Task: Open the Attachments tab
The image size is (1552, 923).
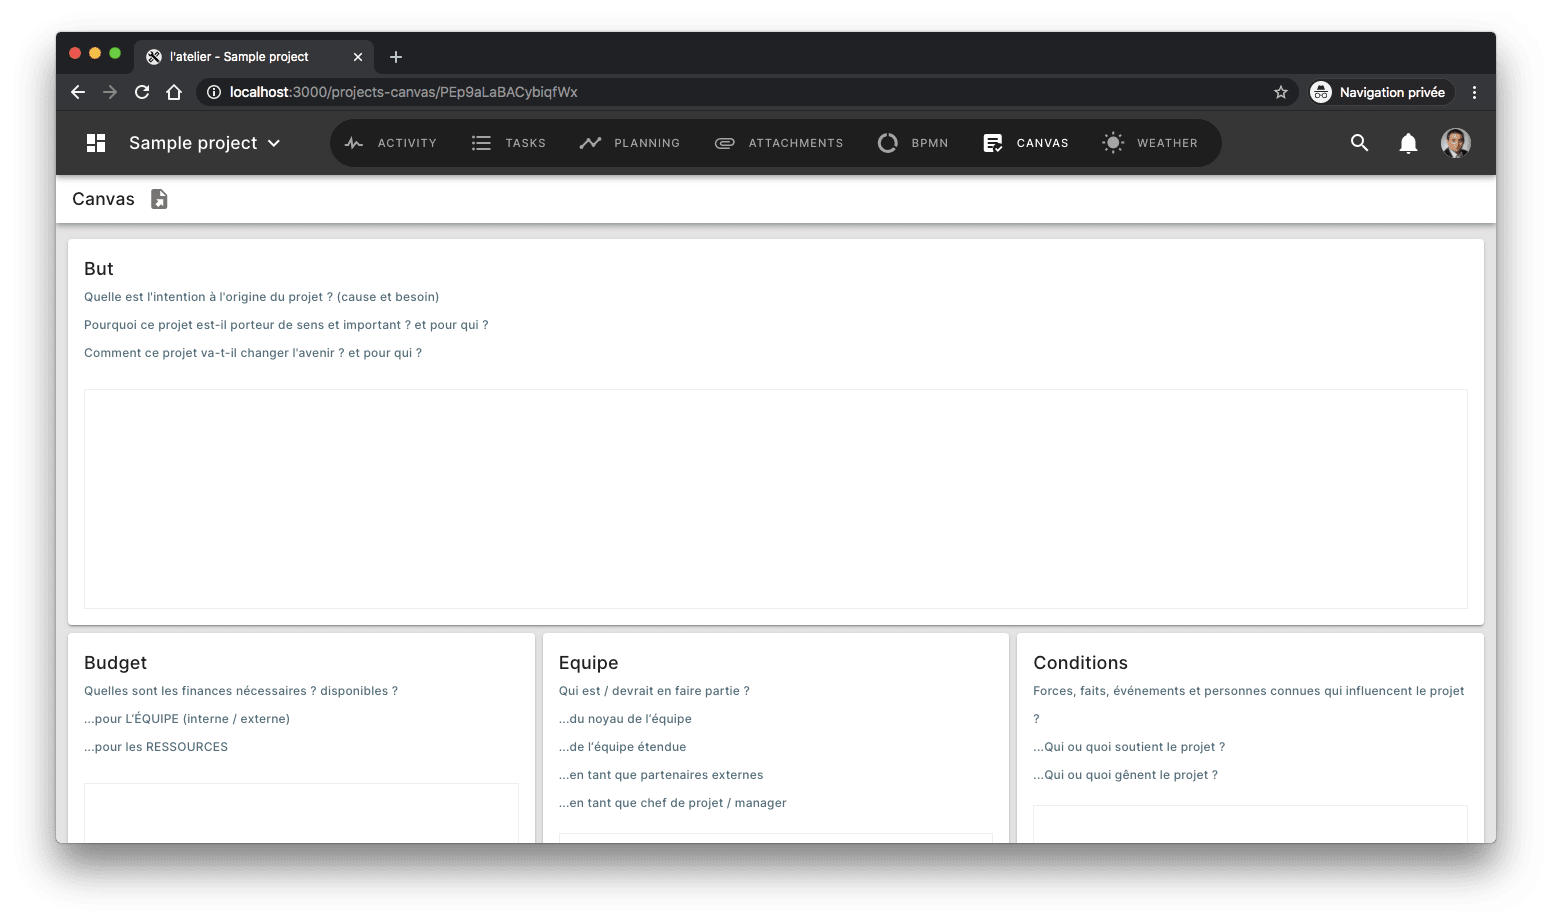Action: 779,143
